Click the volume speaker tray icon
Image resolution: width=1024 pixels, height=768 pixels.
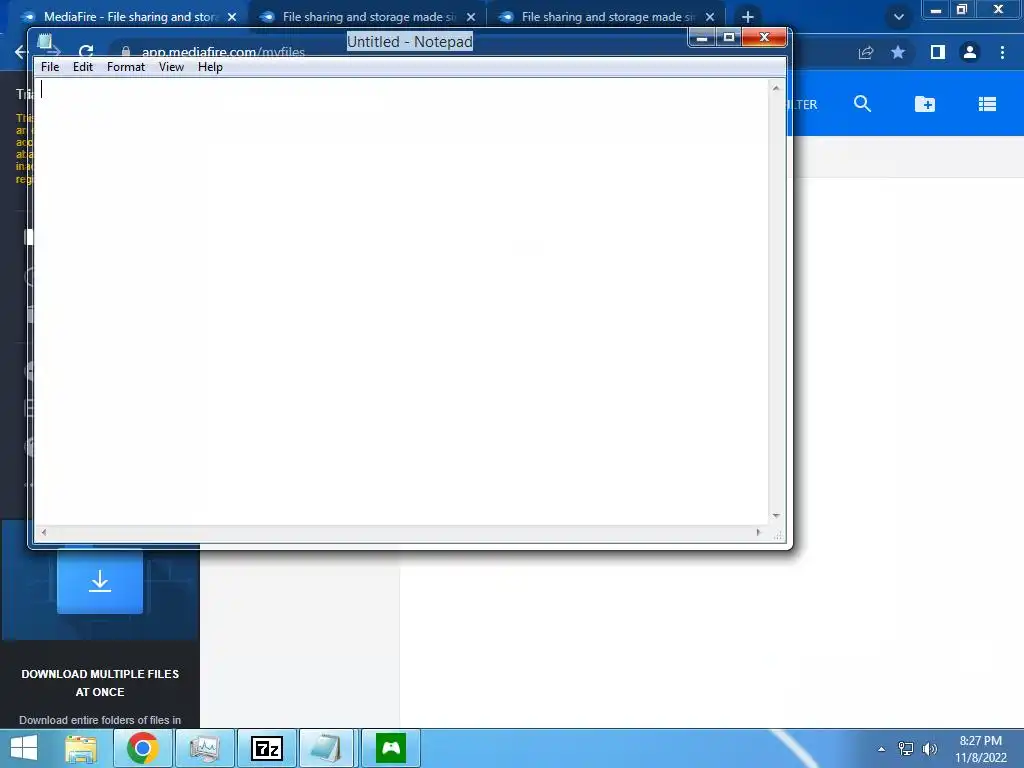[x=929, y=749]
